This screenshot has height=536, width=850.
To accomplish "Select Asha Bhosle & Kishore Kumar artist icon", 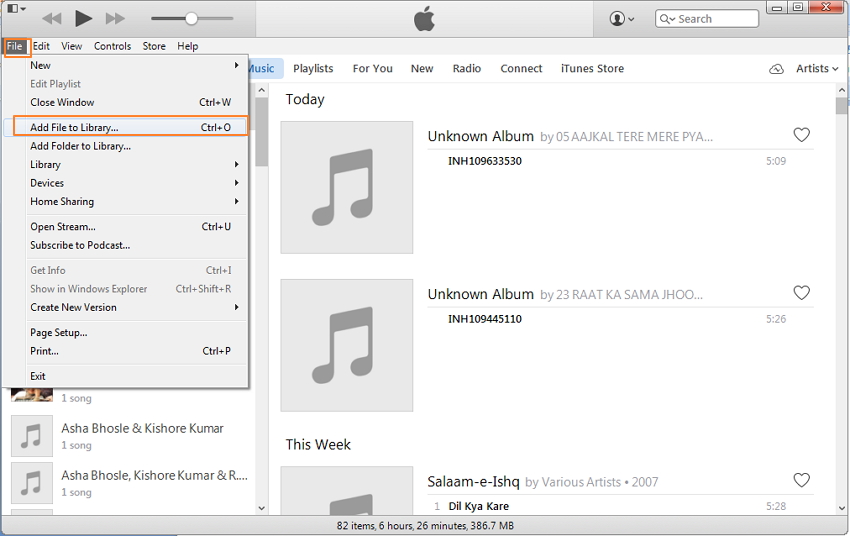I will pos(32,436).
